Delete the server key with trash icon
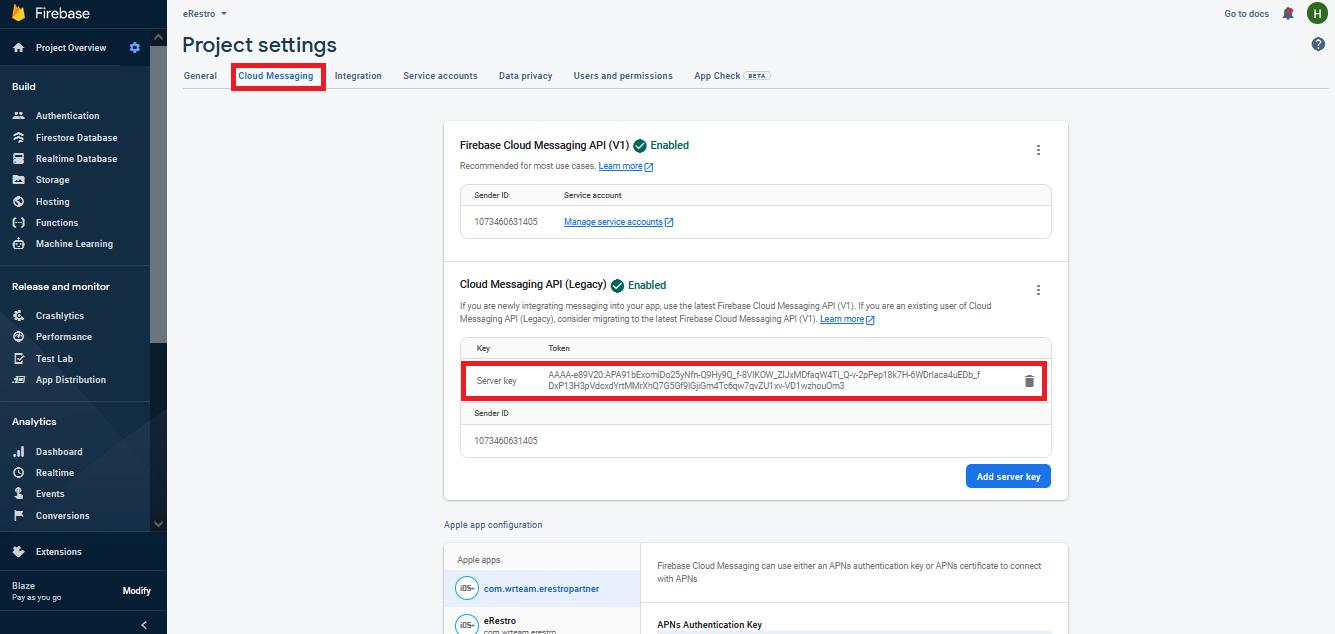Screen dimensions: 1335x634 click(1029, 381)
